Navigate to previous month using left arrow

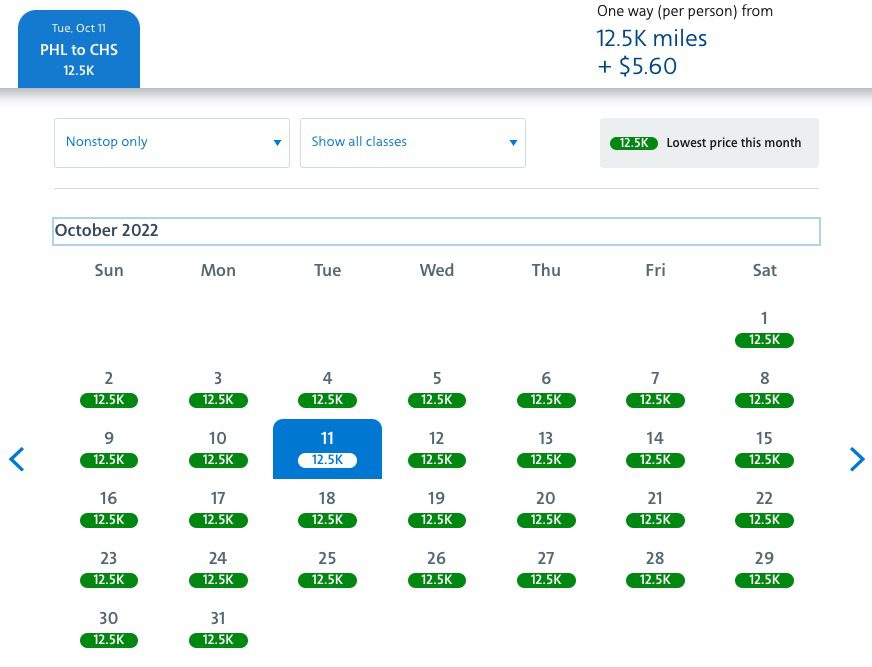click(x=15, y=459)
